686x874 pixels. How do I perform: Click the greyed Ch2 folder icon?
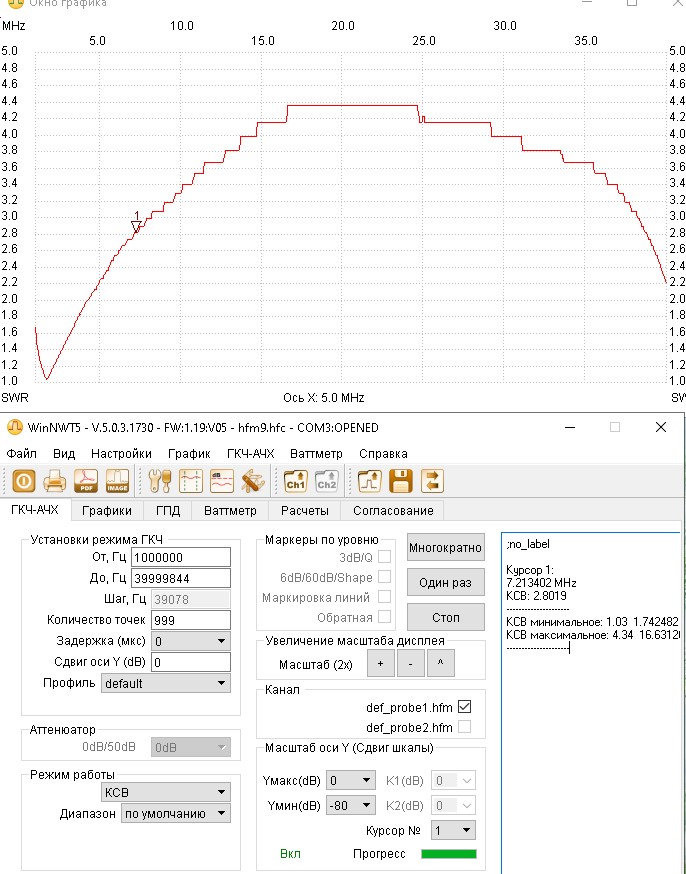point(327,480)
